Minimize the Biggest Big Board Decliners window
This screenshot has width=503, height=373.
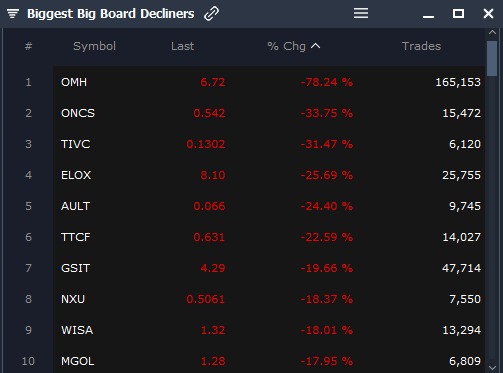[x=428, y=16]
